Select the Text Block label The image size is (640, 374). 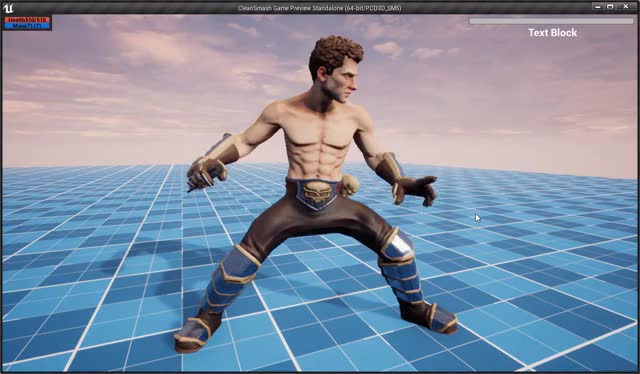pyautogui.click(x=553, y=33)
